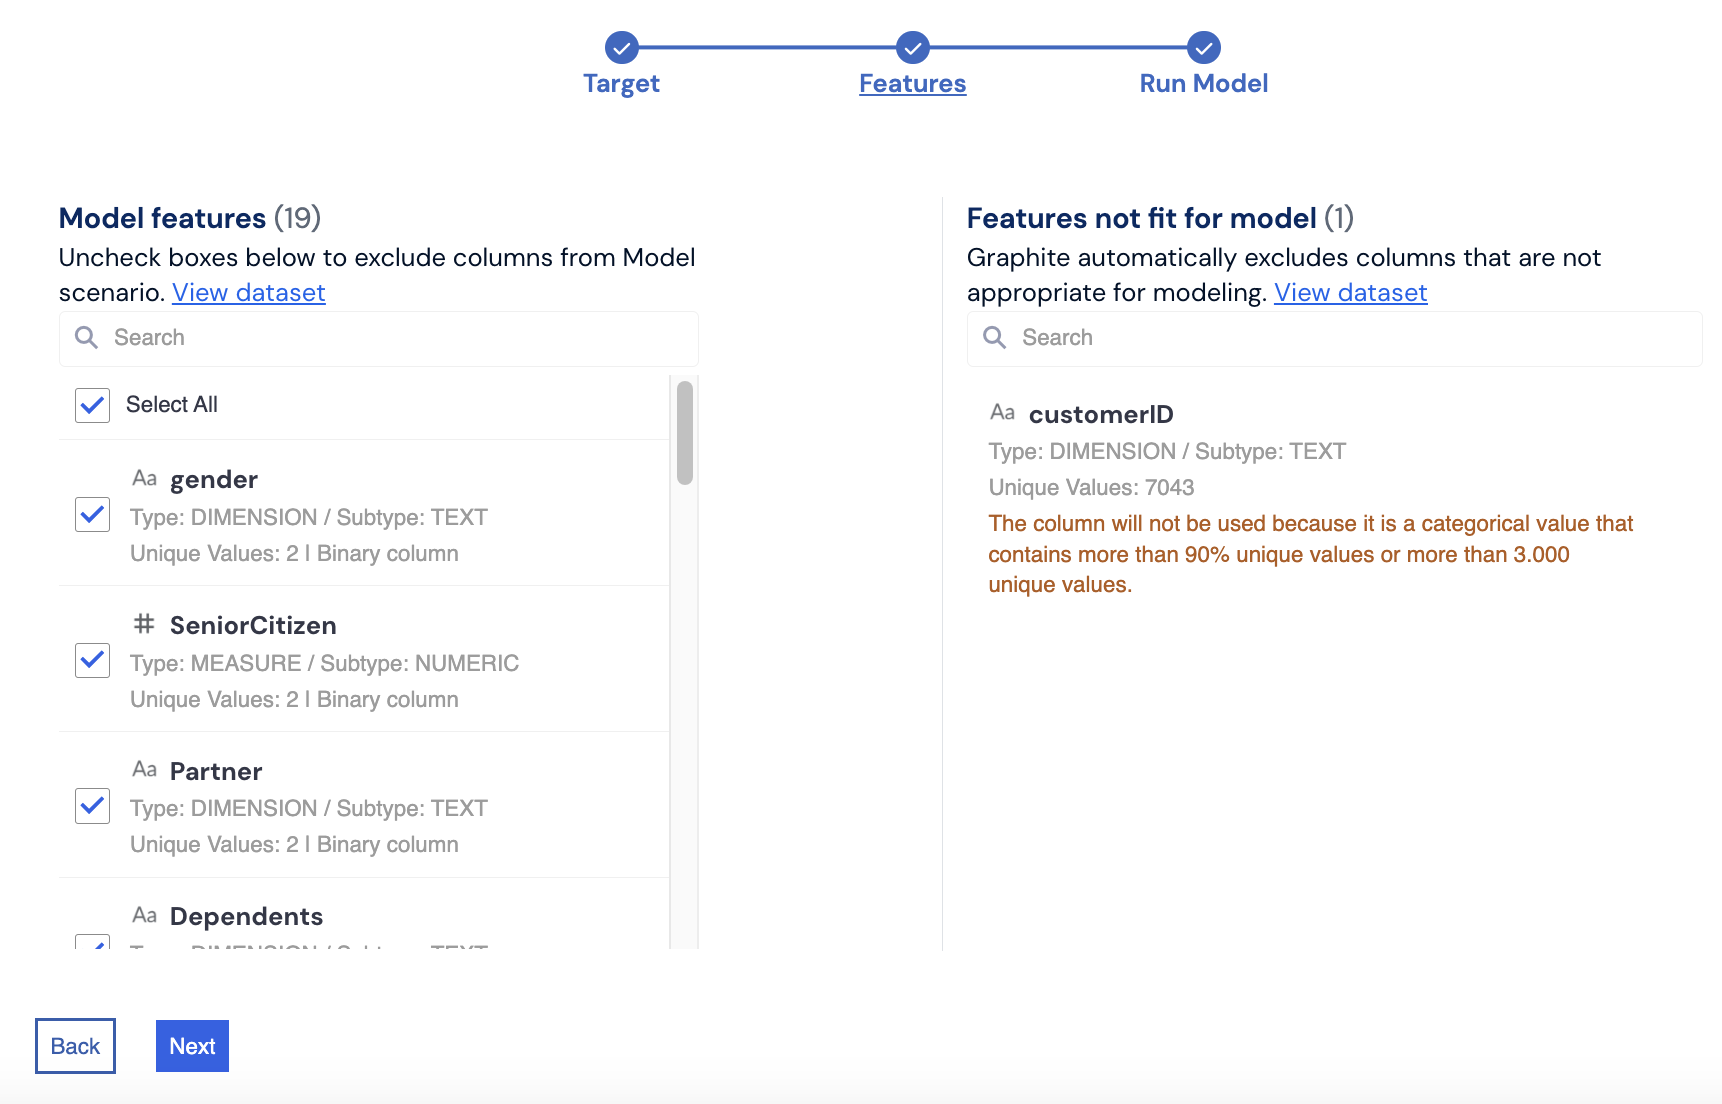The width and height of the screenshot is (1722, 1104).
Task: Click the text type icon beside Partner
Action: (145, 770)
